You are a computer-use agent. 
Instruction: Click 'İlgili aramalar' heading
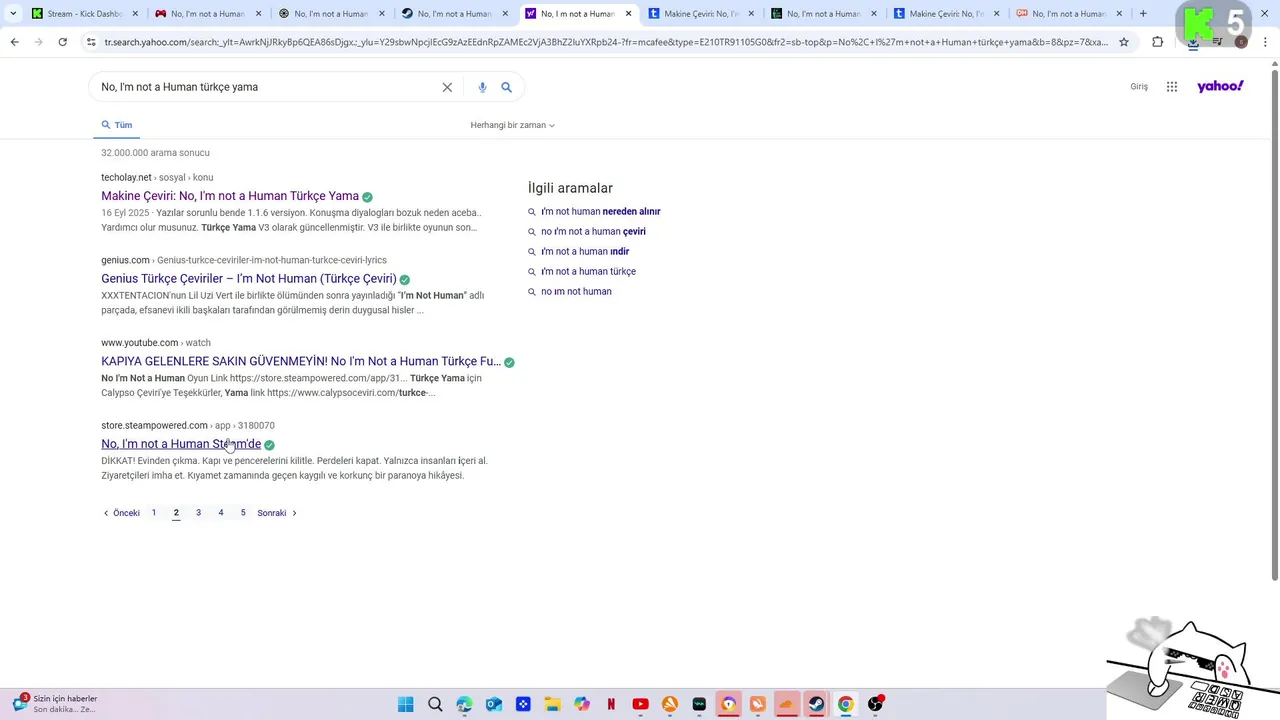pyautogui.click(x=570, y=188)
